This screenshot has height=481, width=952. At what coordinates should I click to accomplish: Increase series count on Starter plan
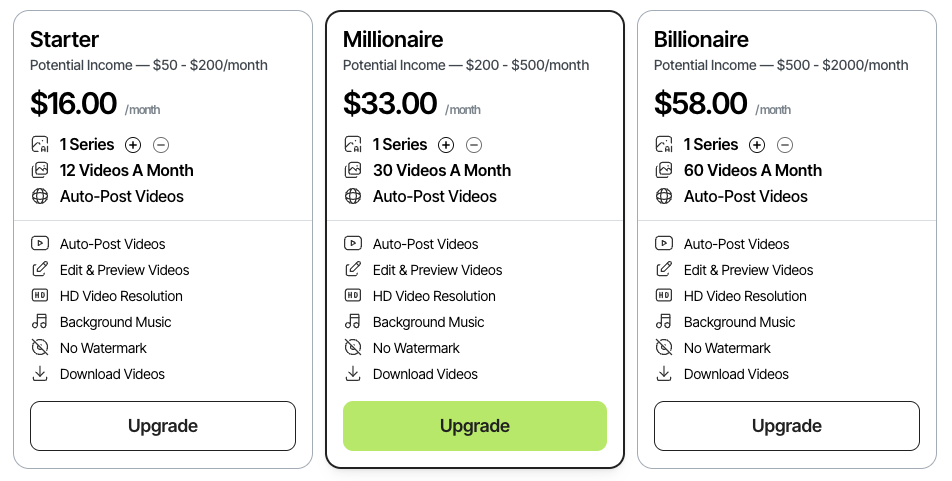[x=133, y=145]
